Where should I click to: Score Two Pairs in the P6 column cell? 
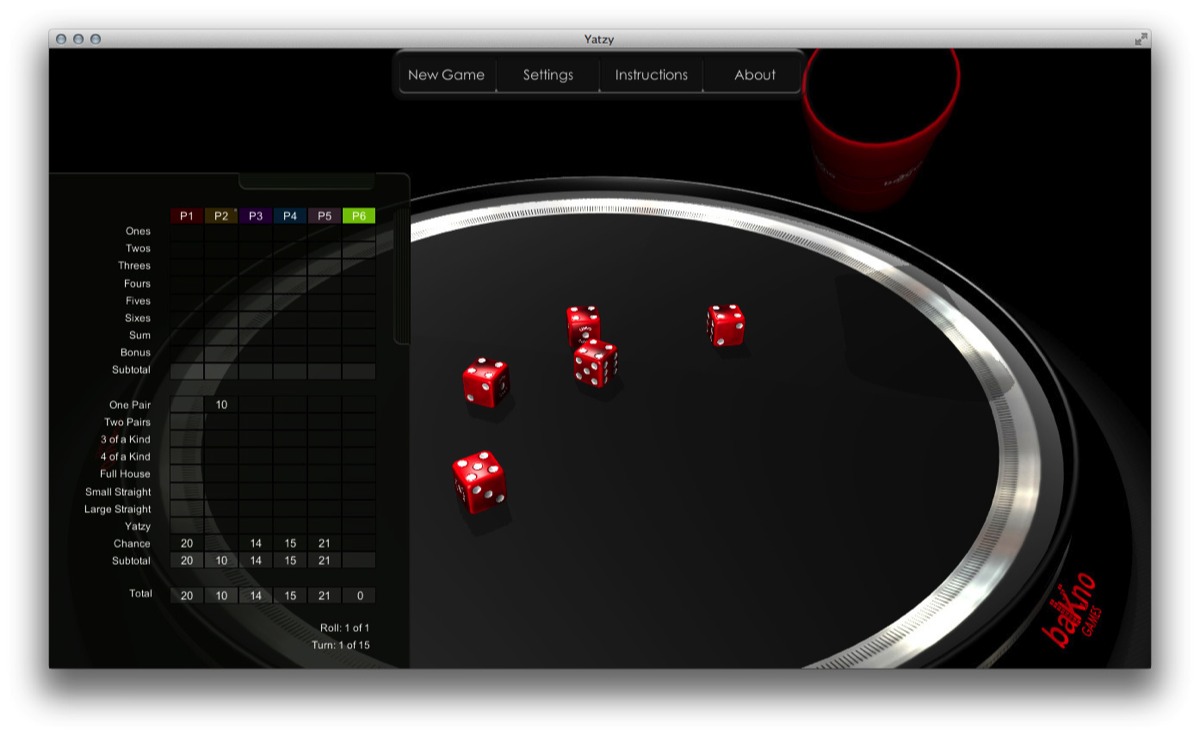click(359, 422)
